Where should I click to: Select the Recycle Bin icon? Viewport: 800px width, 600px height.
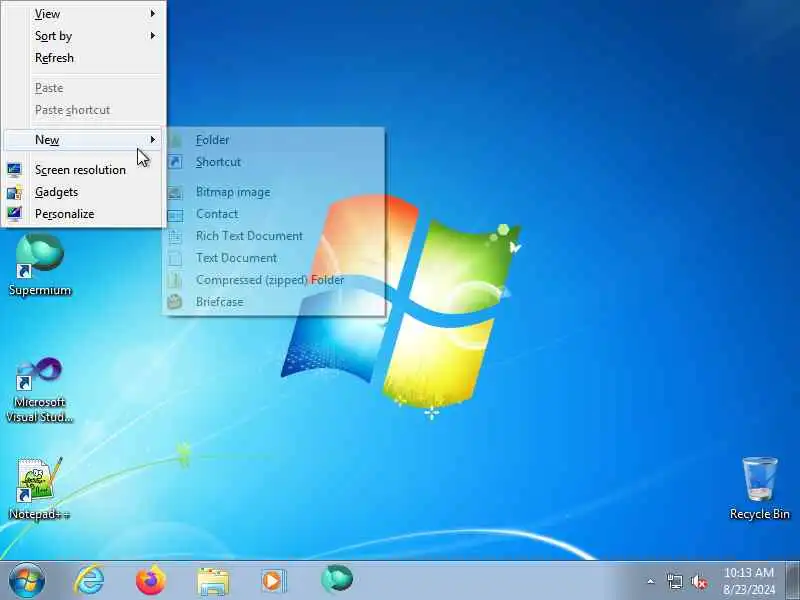click(x=759, y=489)
